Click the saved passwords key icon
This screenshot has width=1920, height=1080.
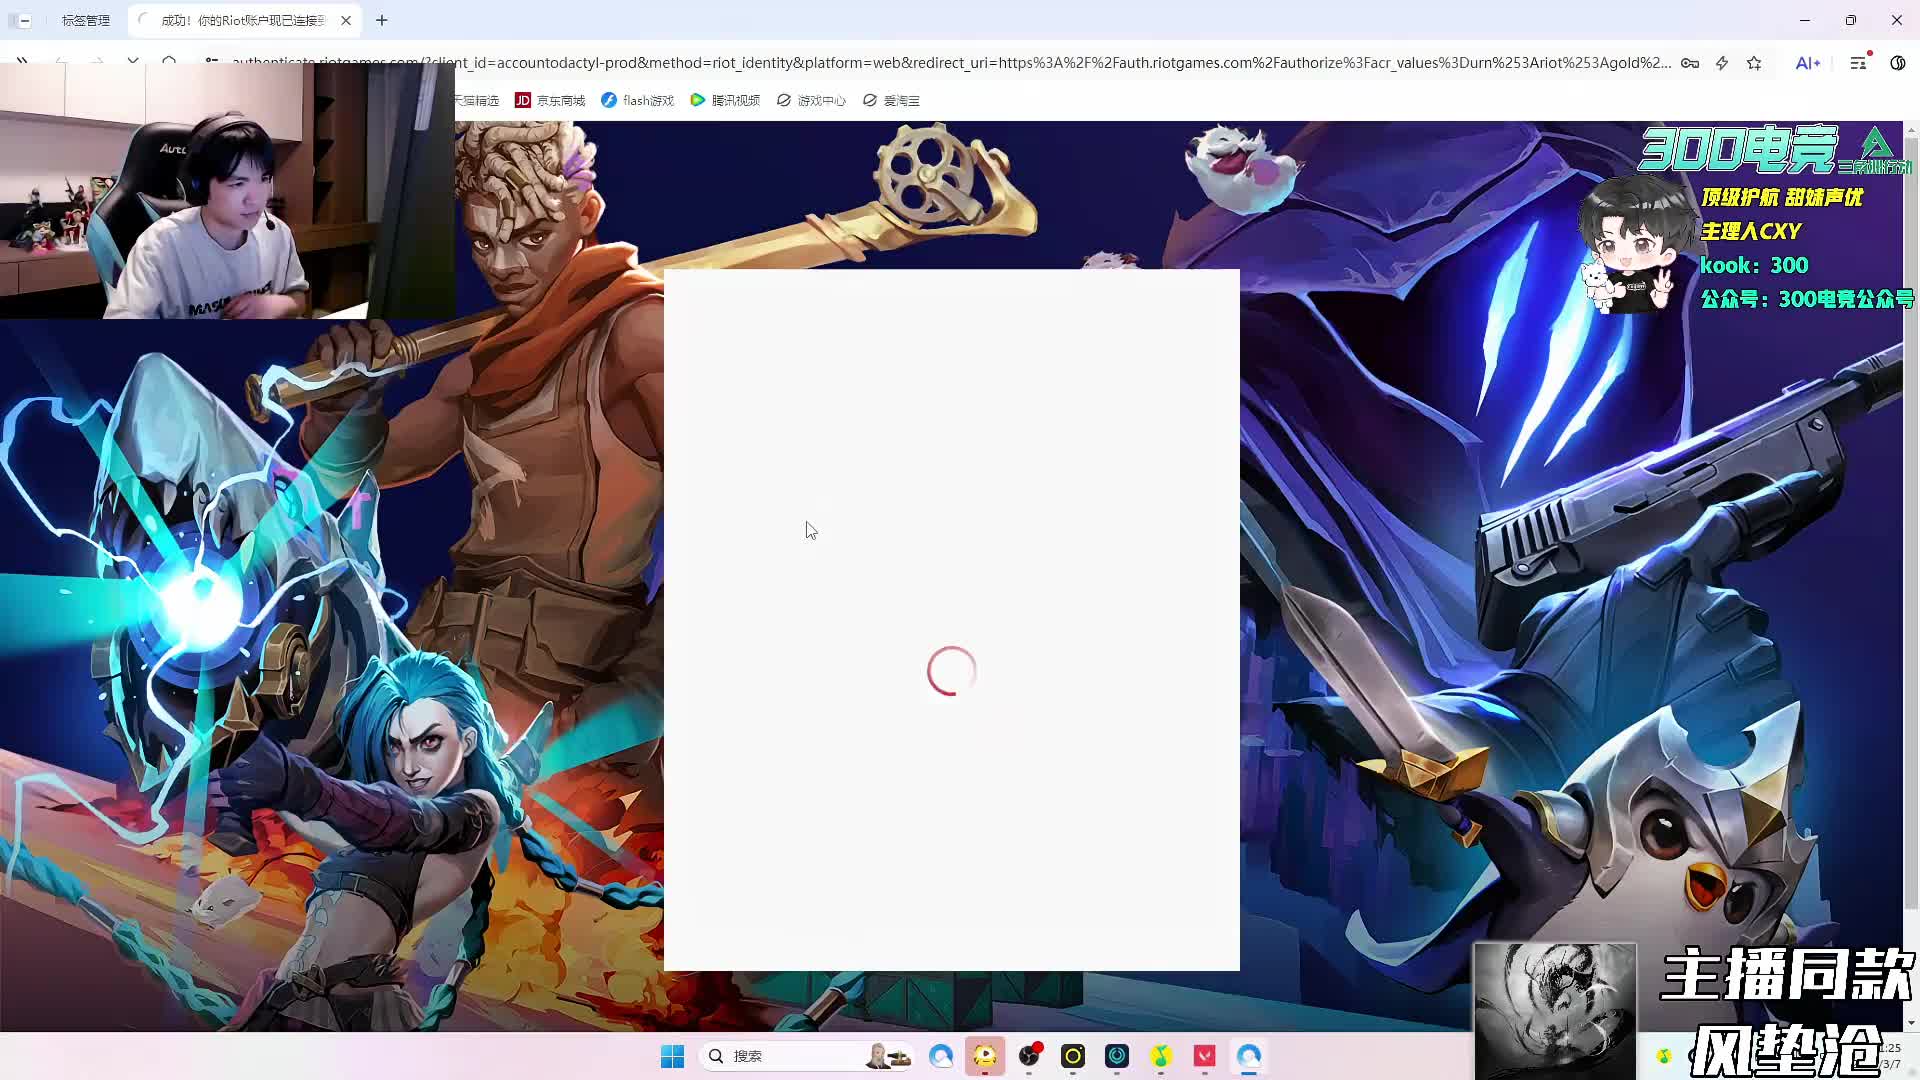(1690, 63)
